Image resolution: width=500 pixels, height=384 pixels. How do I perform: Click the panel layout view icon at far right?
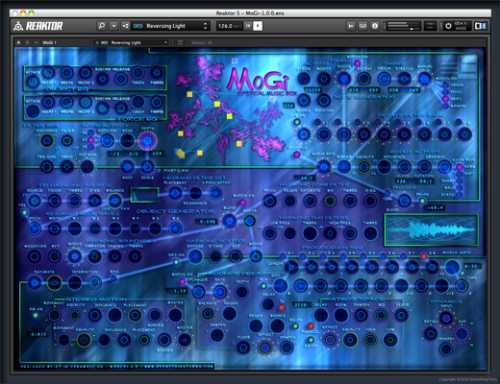click(x=480, y=26)
